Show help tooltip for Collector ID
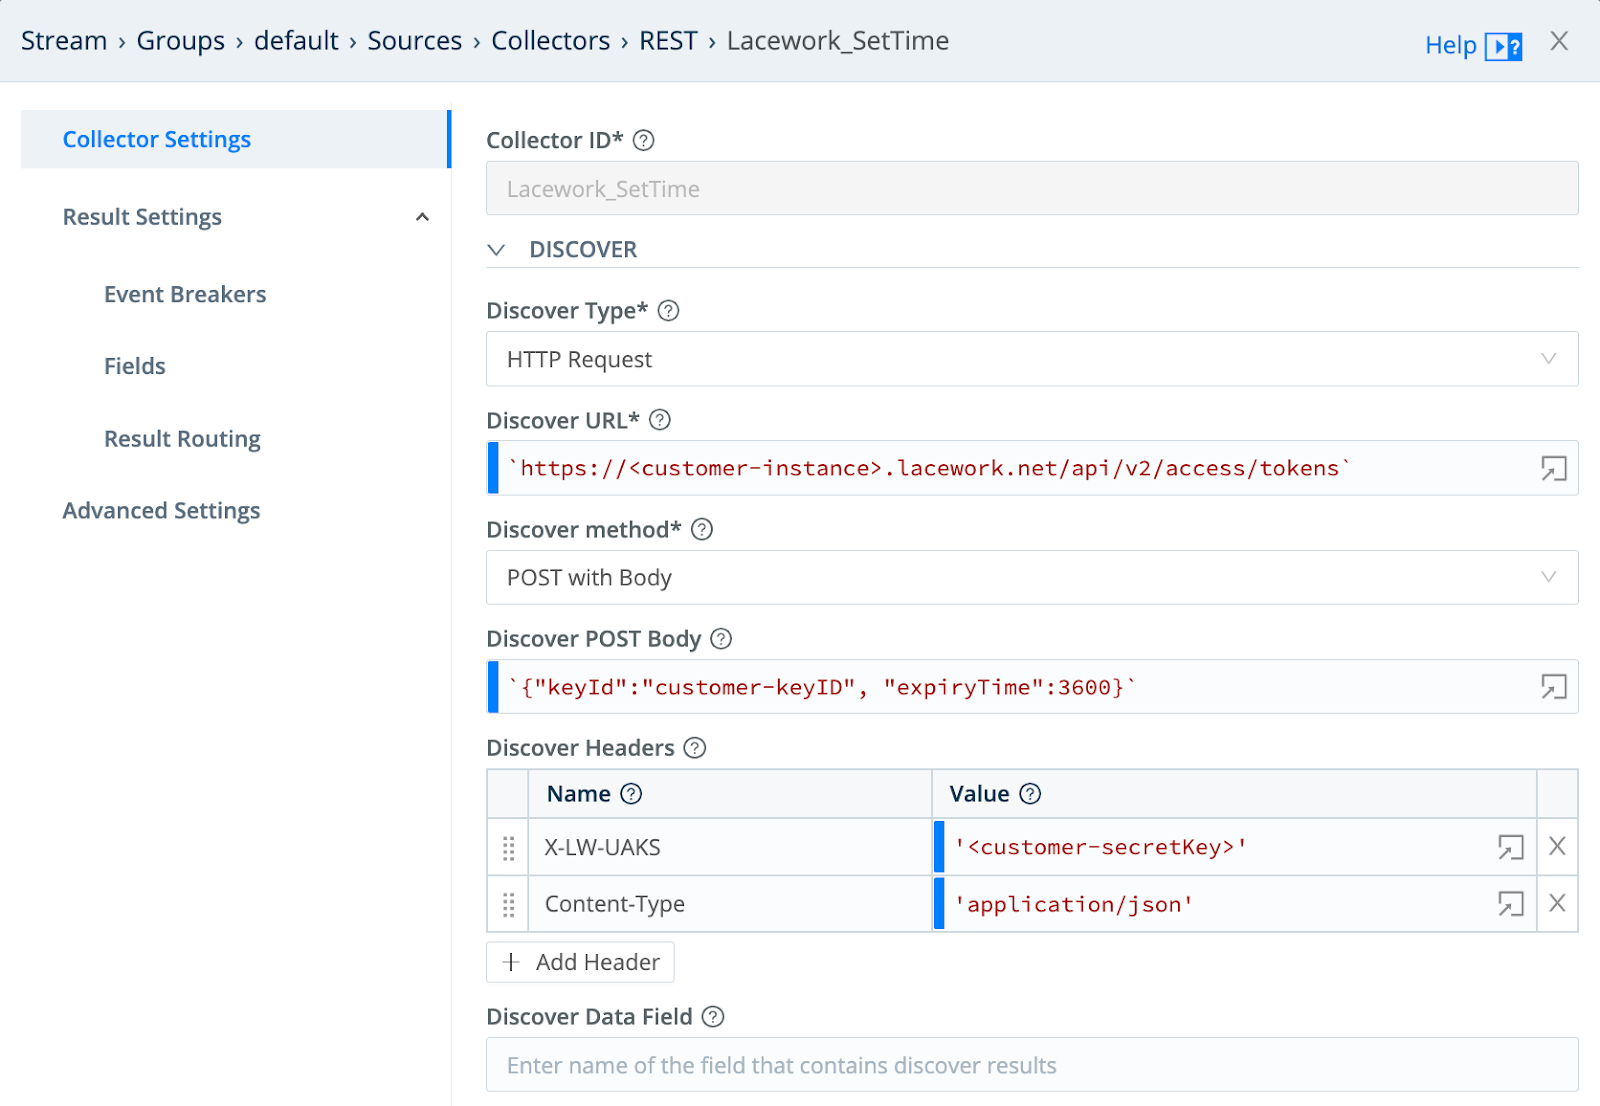Screen dimensions: 1600x1106 coord(644,141)
